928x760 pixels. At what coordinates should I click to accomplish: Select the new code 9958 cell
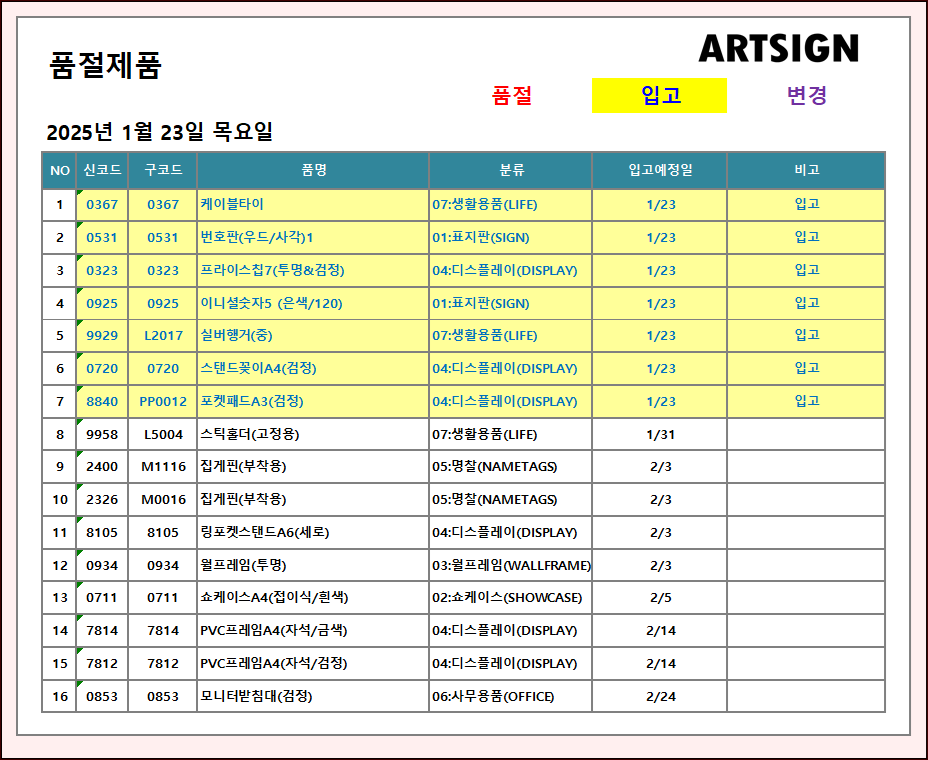(102, 435)
